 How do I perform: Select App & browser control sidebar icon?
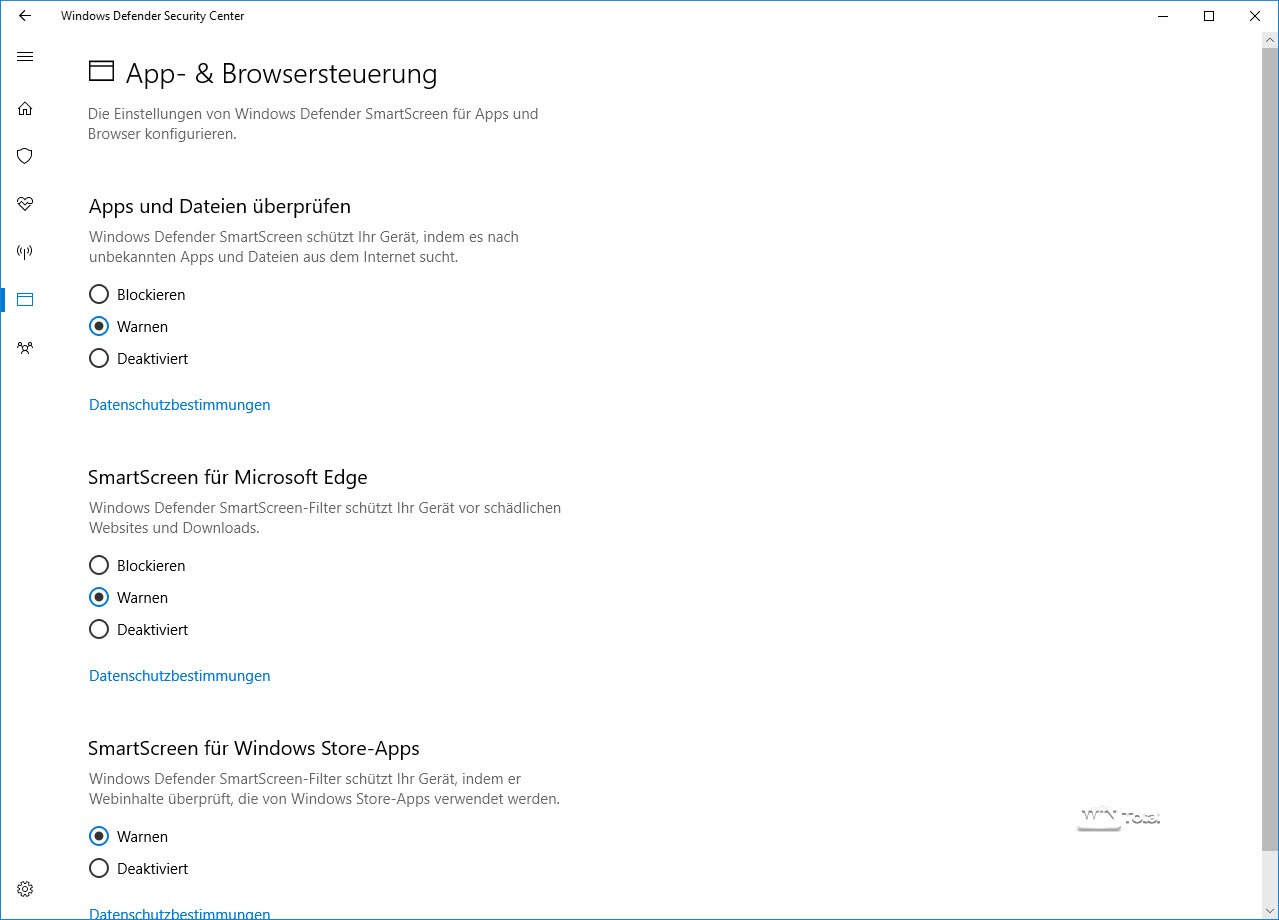point(25,299)
